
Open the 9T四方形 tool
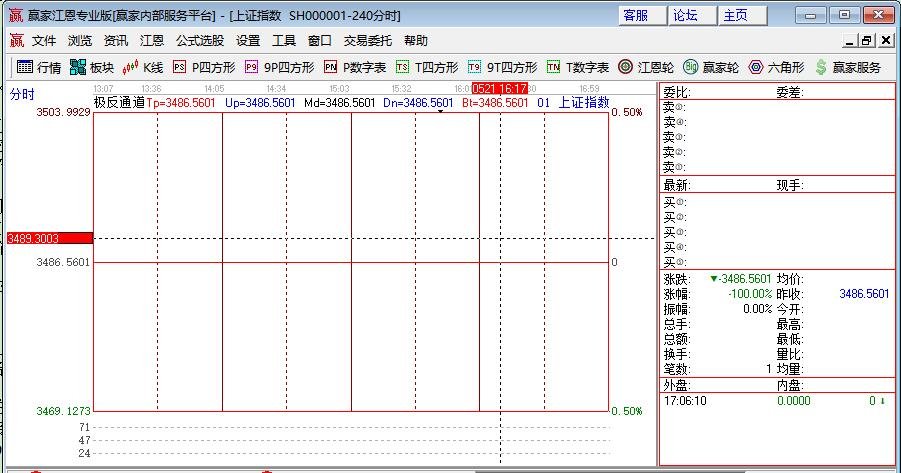coord(502,67)
